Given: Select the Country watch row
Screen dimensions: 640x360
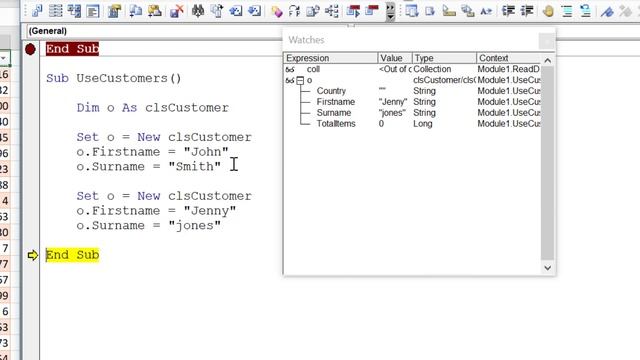Looking at the screenshot, I should 412,91.
